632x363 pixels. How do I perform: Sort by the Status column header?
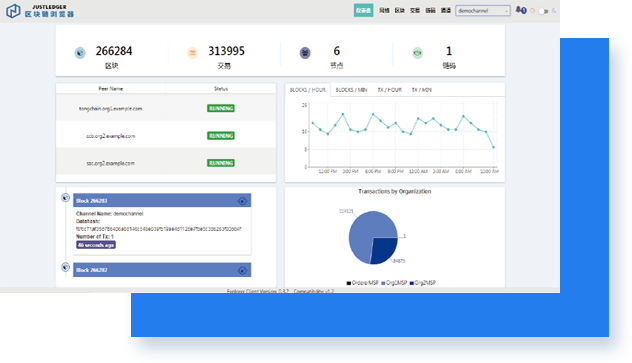221,89
